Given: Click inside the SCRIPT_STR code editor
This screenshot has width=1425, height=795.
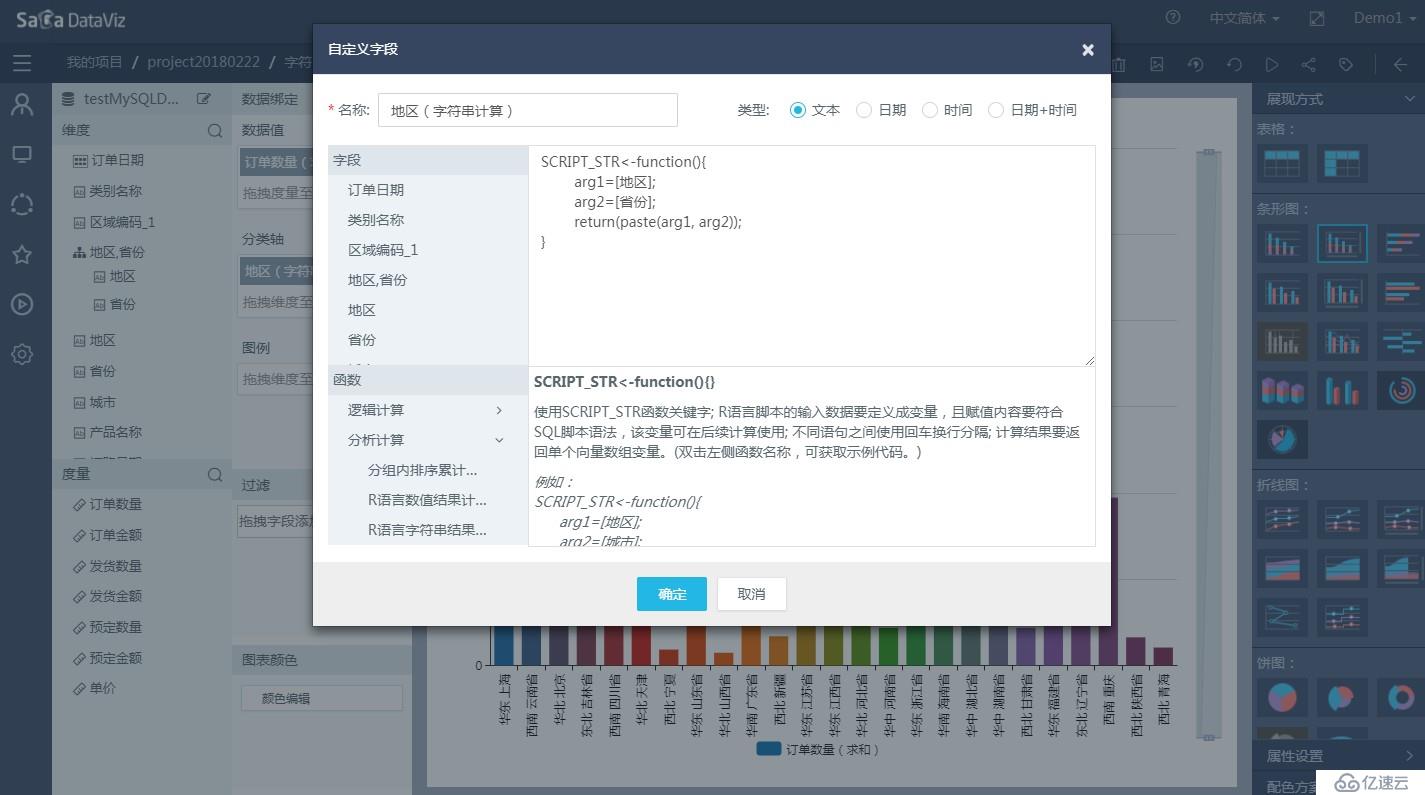Looking at the screenshot, I should (811, 255).
